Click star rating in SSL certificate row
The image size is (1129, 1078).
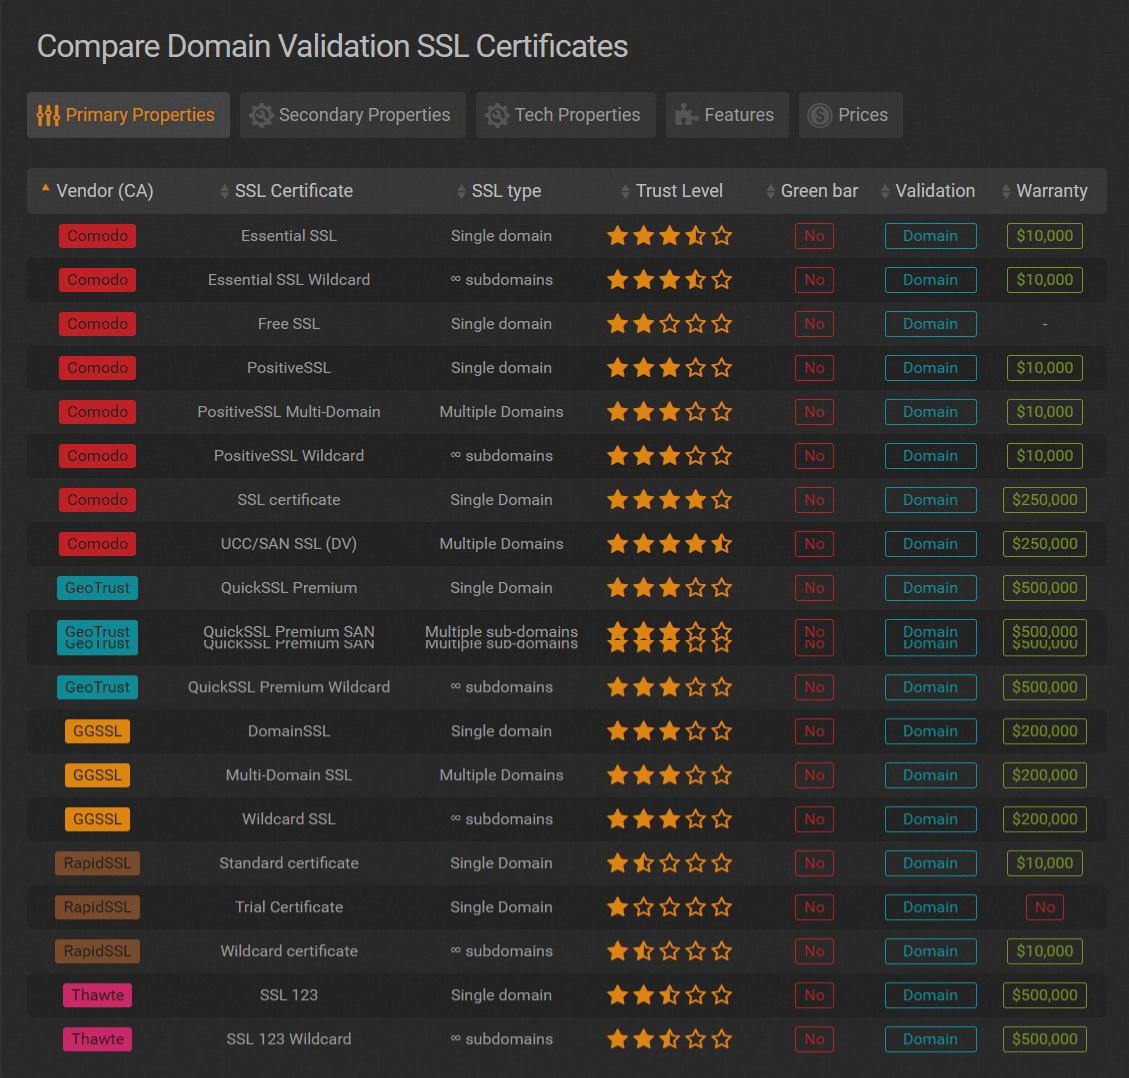coord(670,500)
